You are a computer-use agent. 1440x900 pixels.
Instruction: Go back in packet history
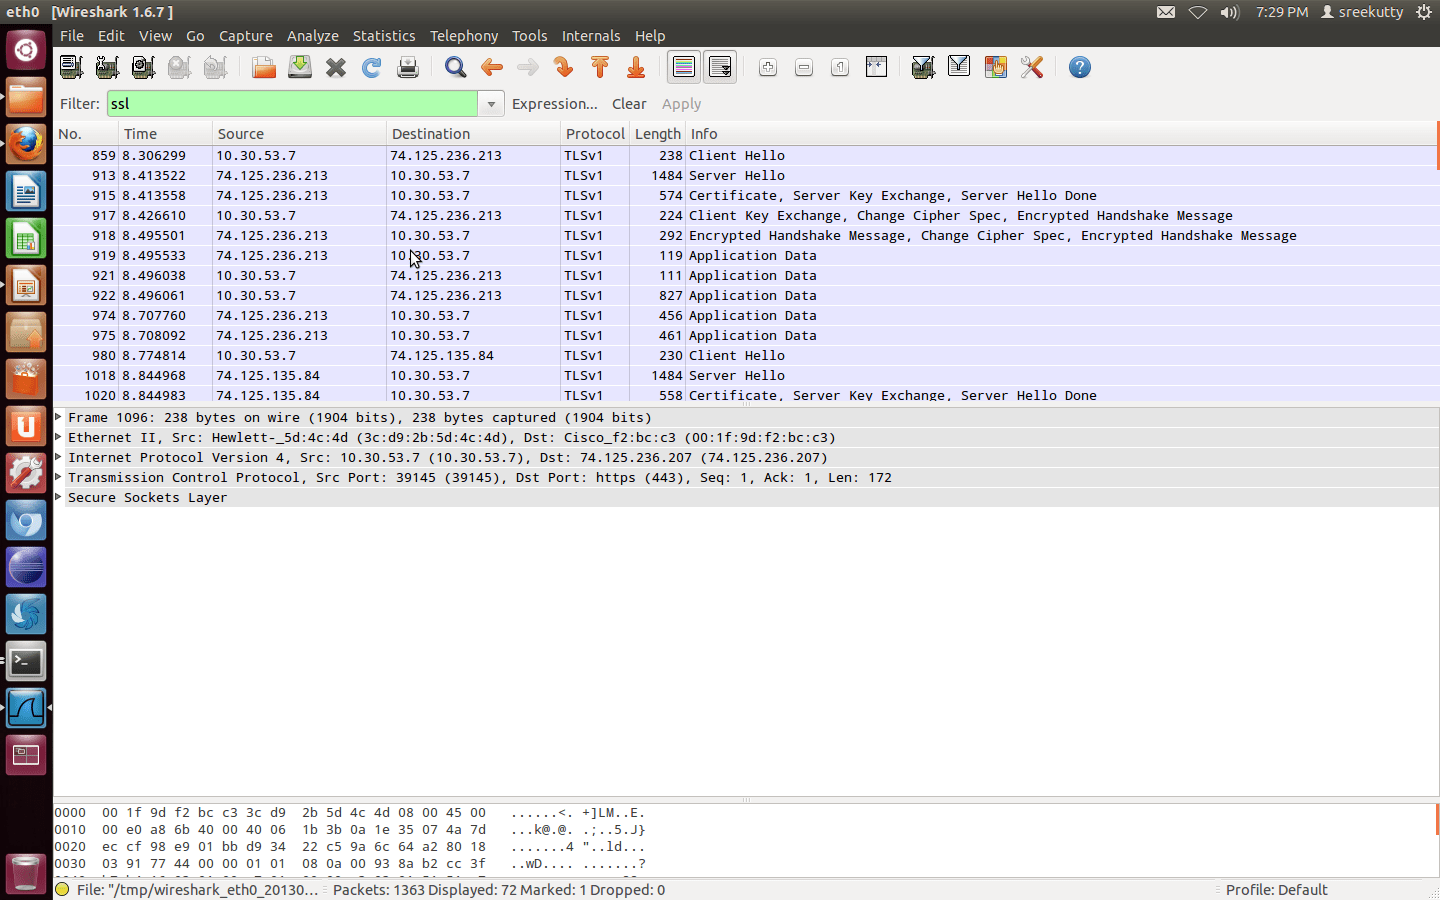pyautogui.click(x=492, y=67)
